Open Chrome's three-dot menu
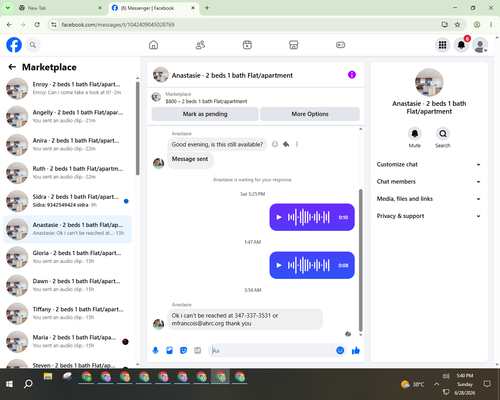The image size is (500, 400). (x=491, y=24)
